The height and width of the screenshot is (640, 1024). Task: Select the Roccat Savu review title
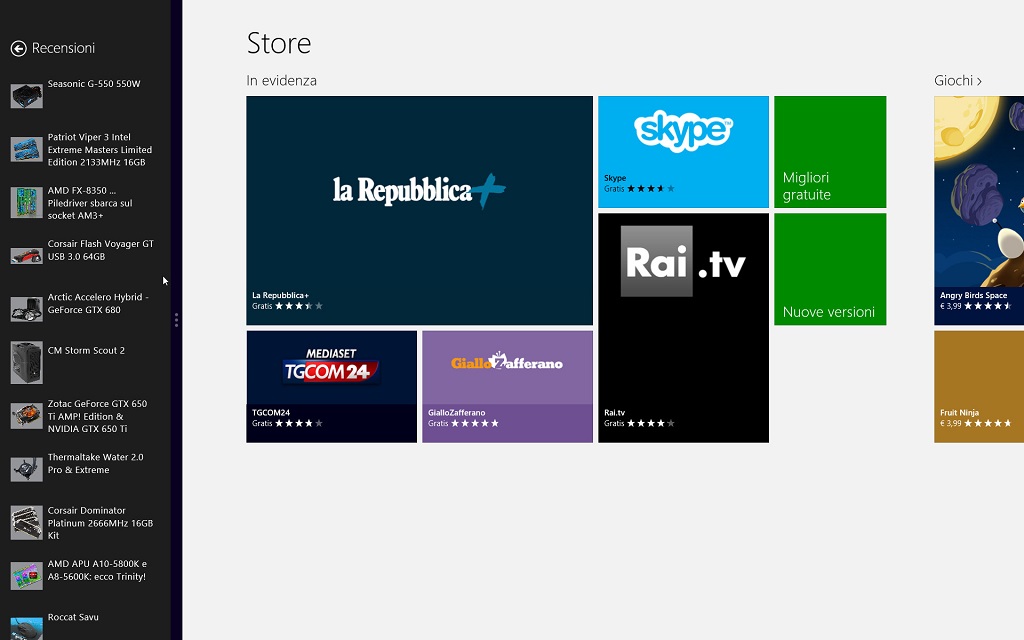[73, 617]
